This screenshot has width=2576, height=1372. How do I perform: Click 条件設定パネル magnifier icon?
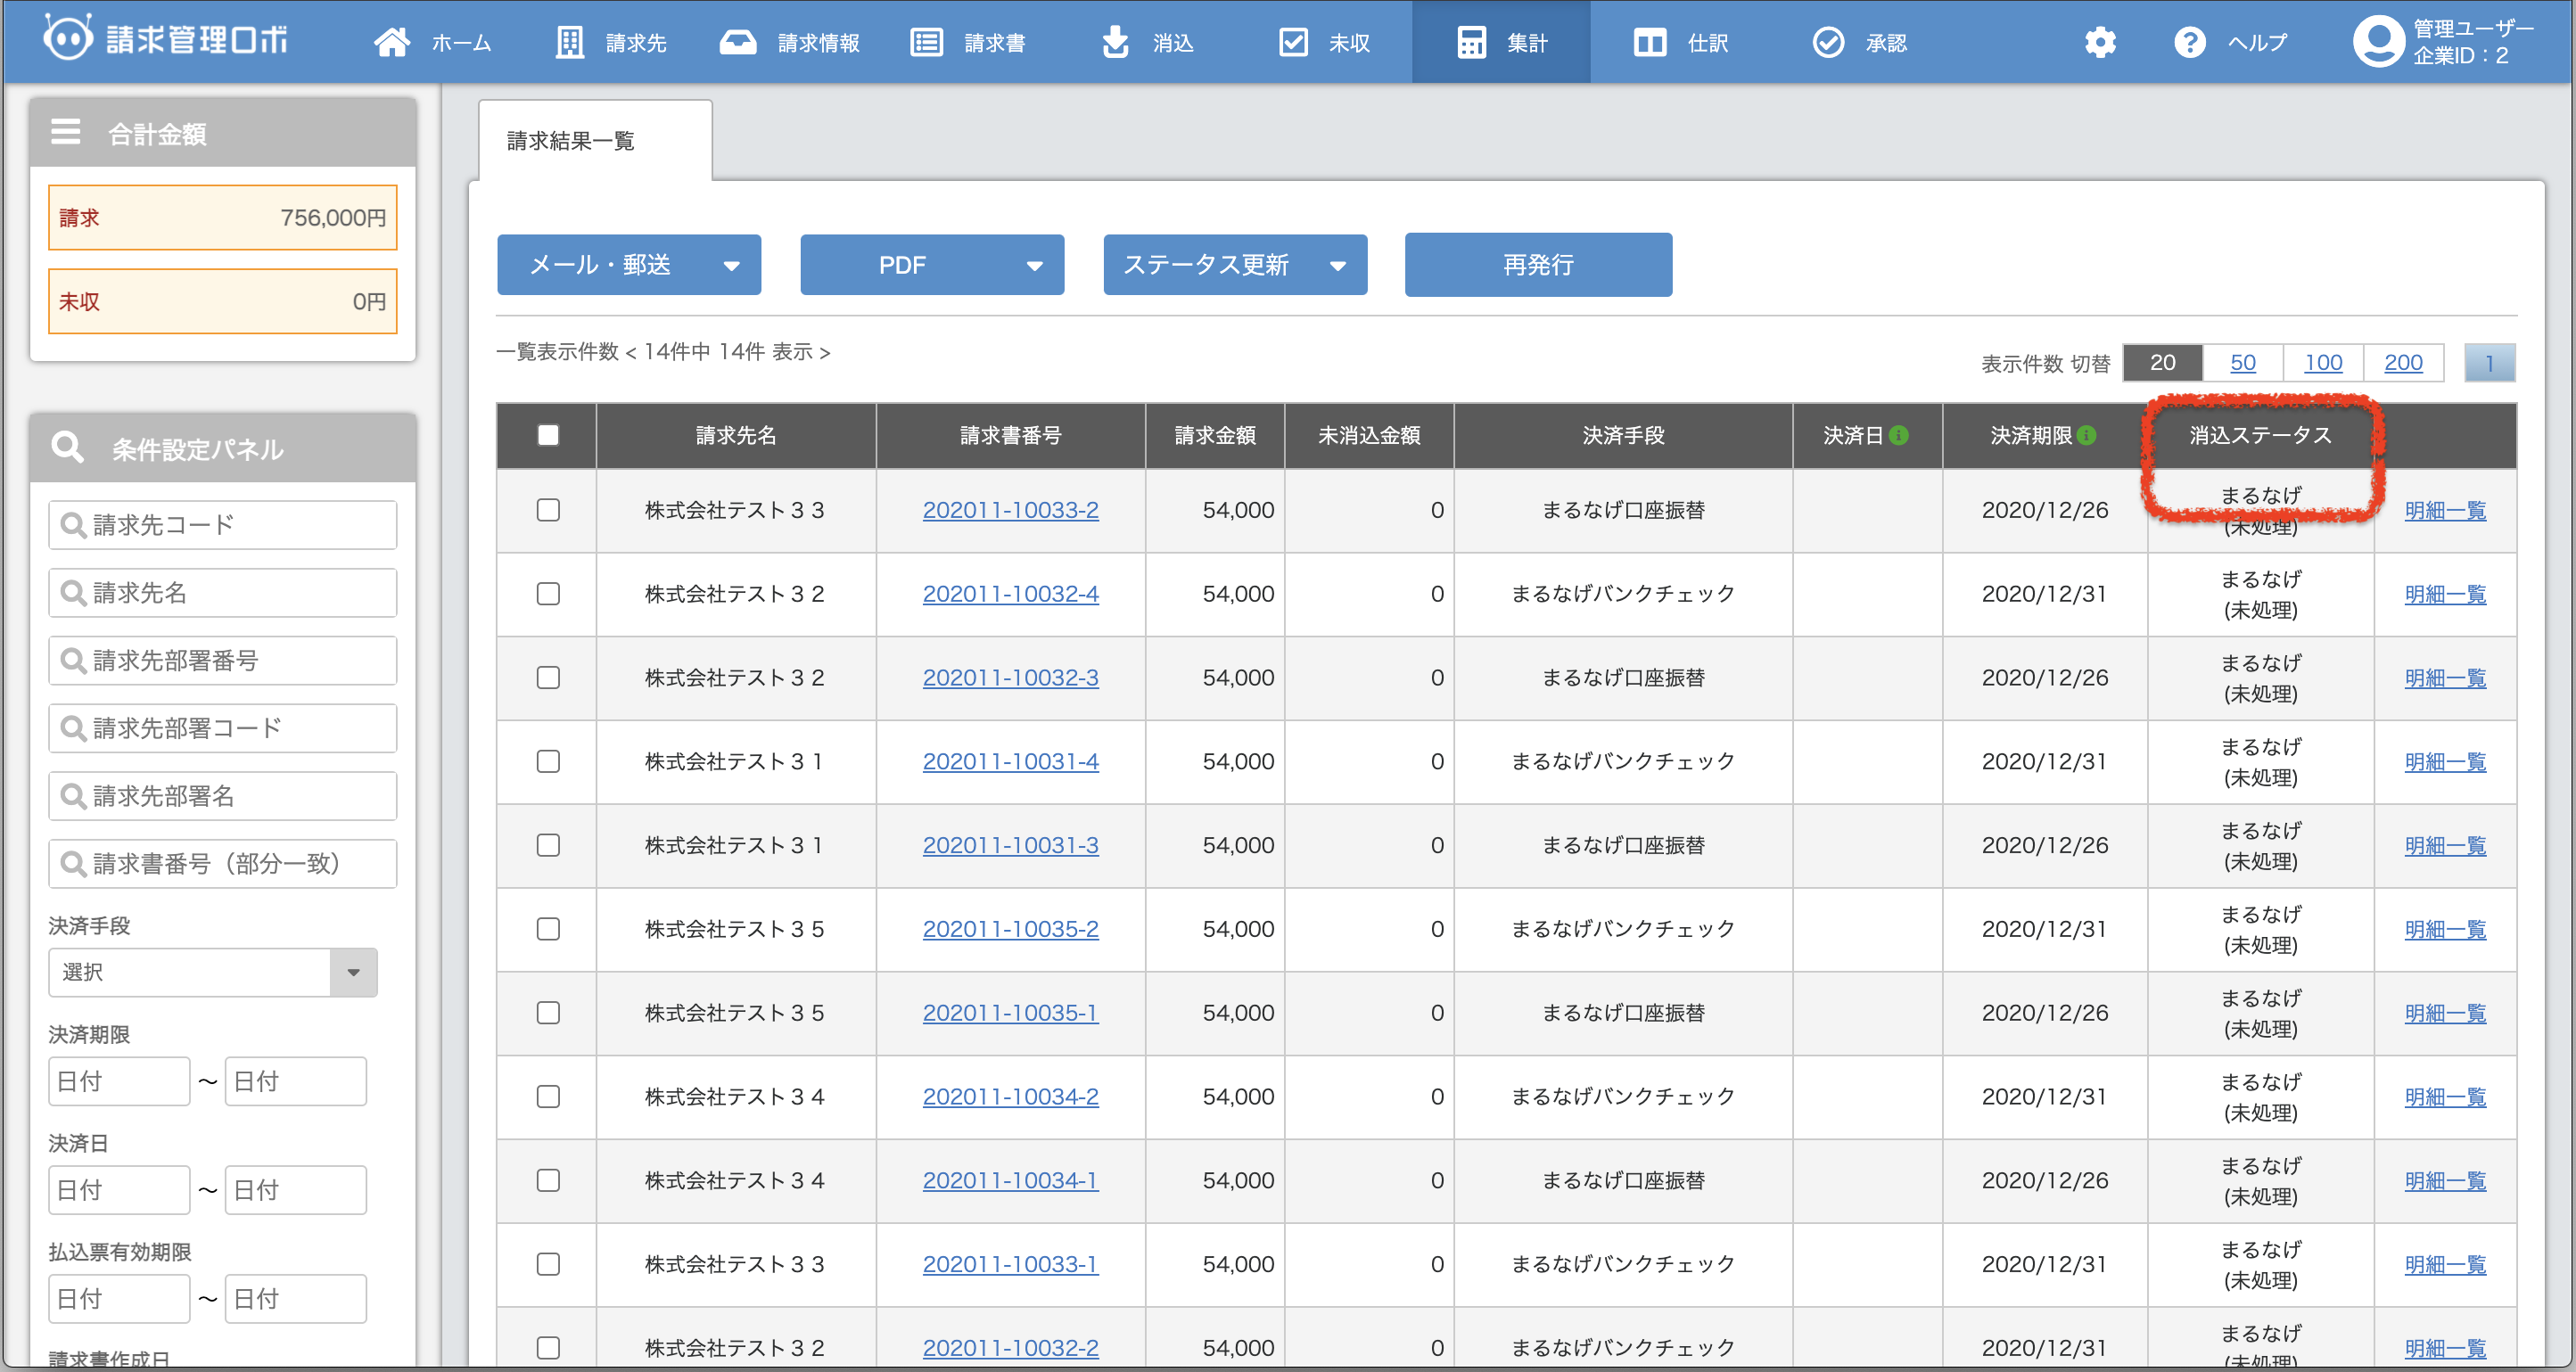tap(68, 447)
